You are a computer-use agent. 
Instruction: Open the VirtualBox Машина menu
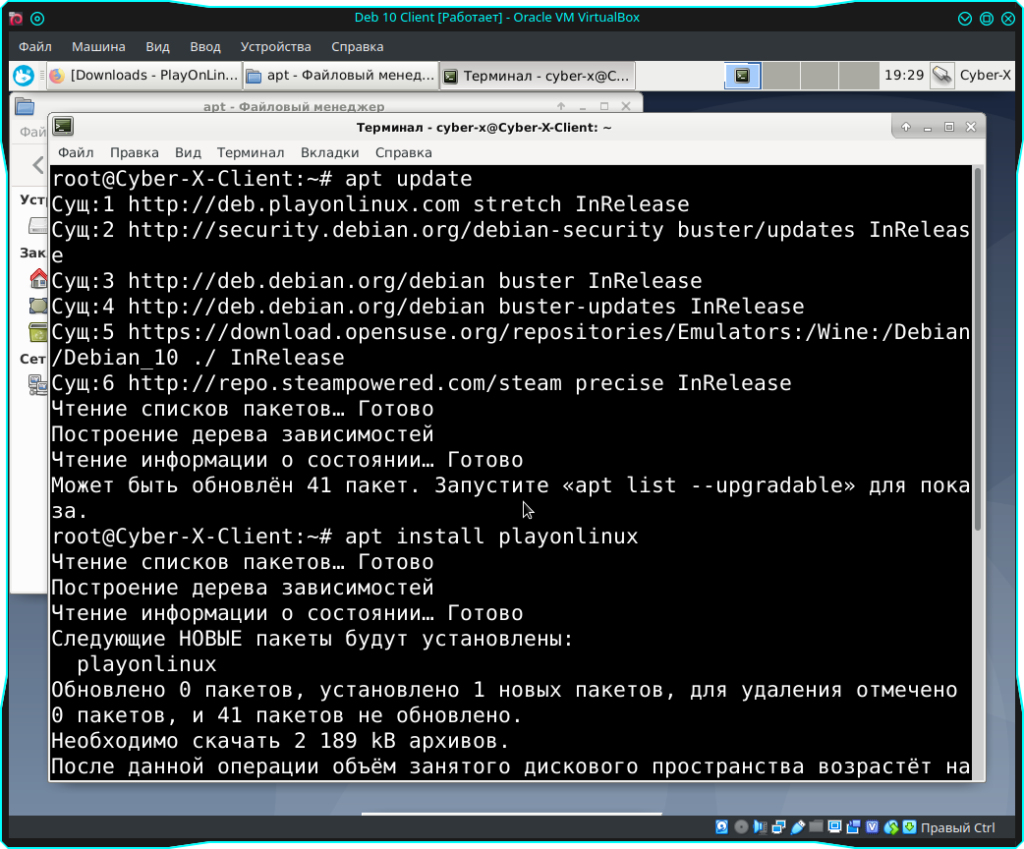[98, 46]
